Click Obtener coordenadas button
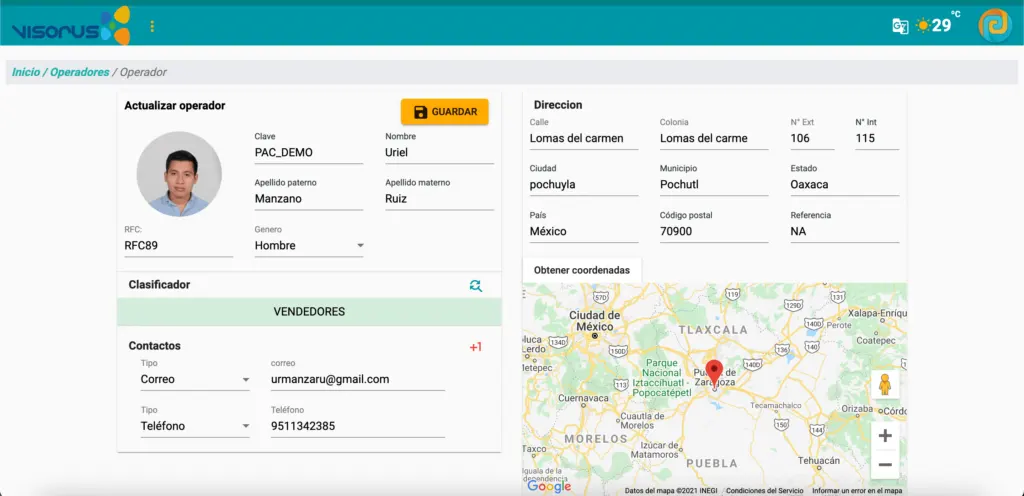 [582, 270]
